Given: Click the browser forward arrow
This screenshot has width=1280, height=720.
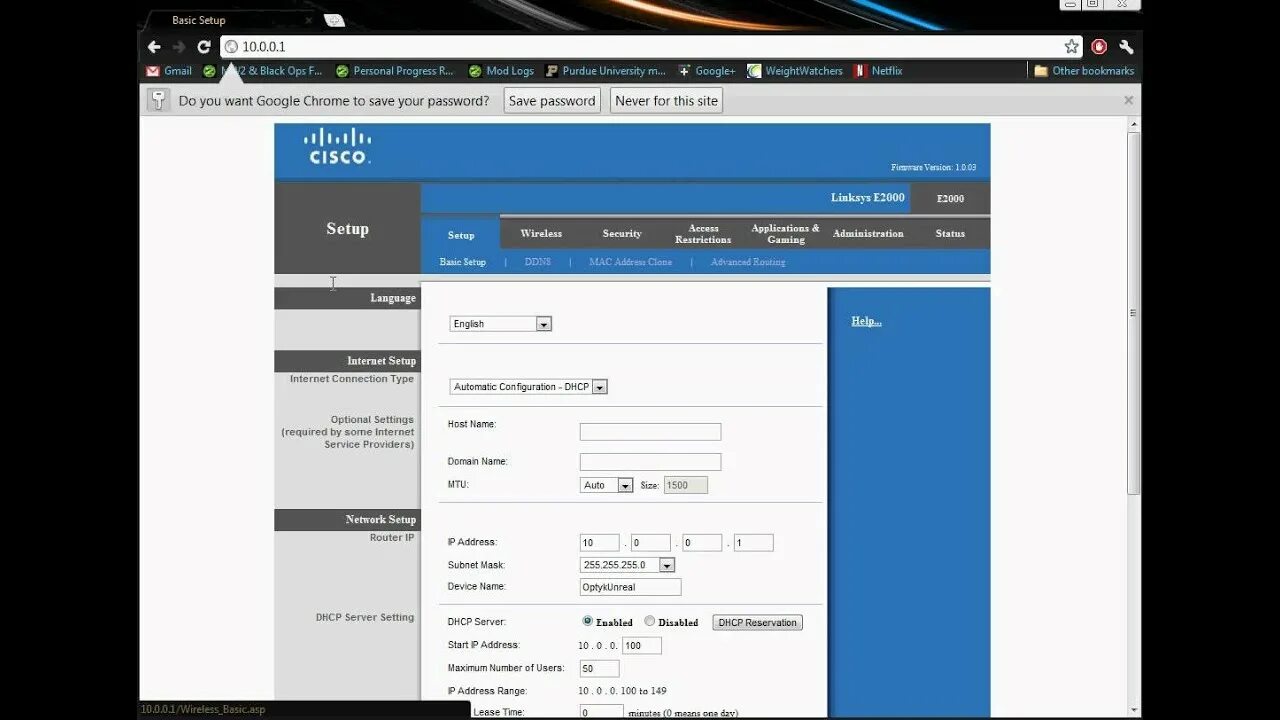Looking at the screenshot, I should coord(179,47).
